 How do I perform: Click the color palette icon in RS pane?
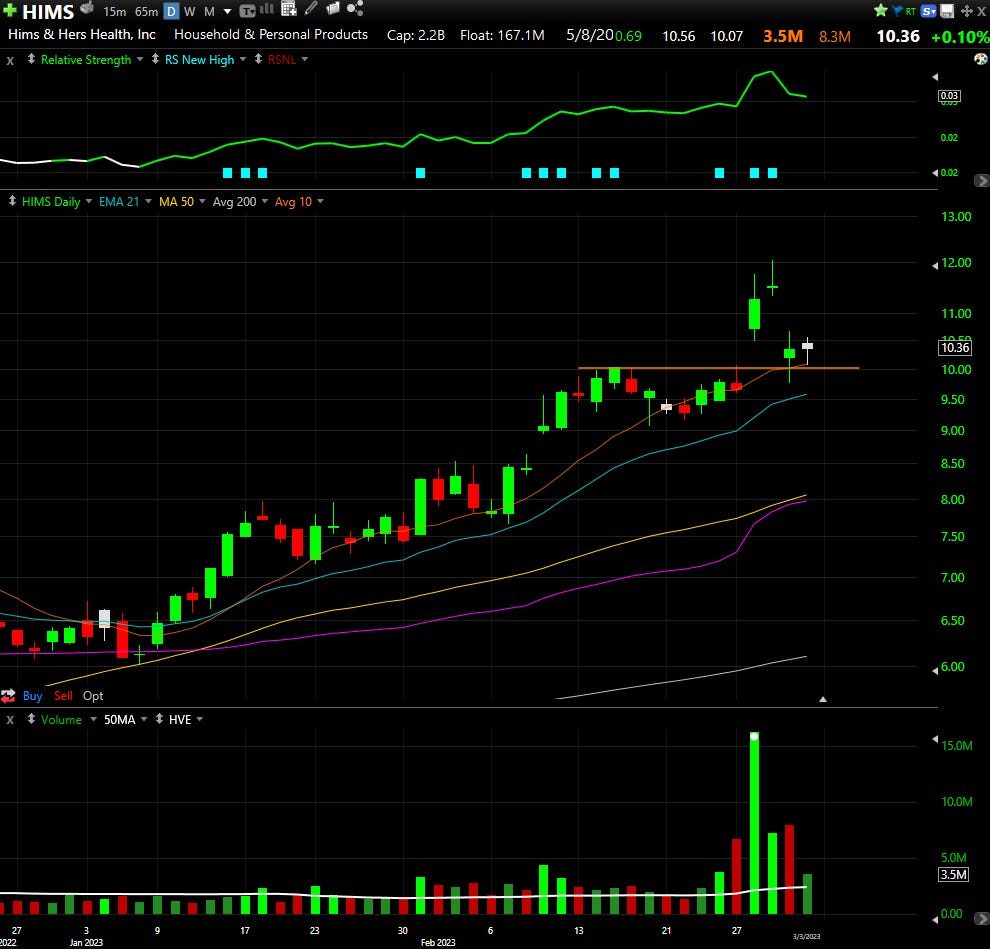tap(981, 59)
